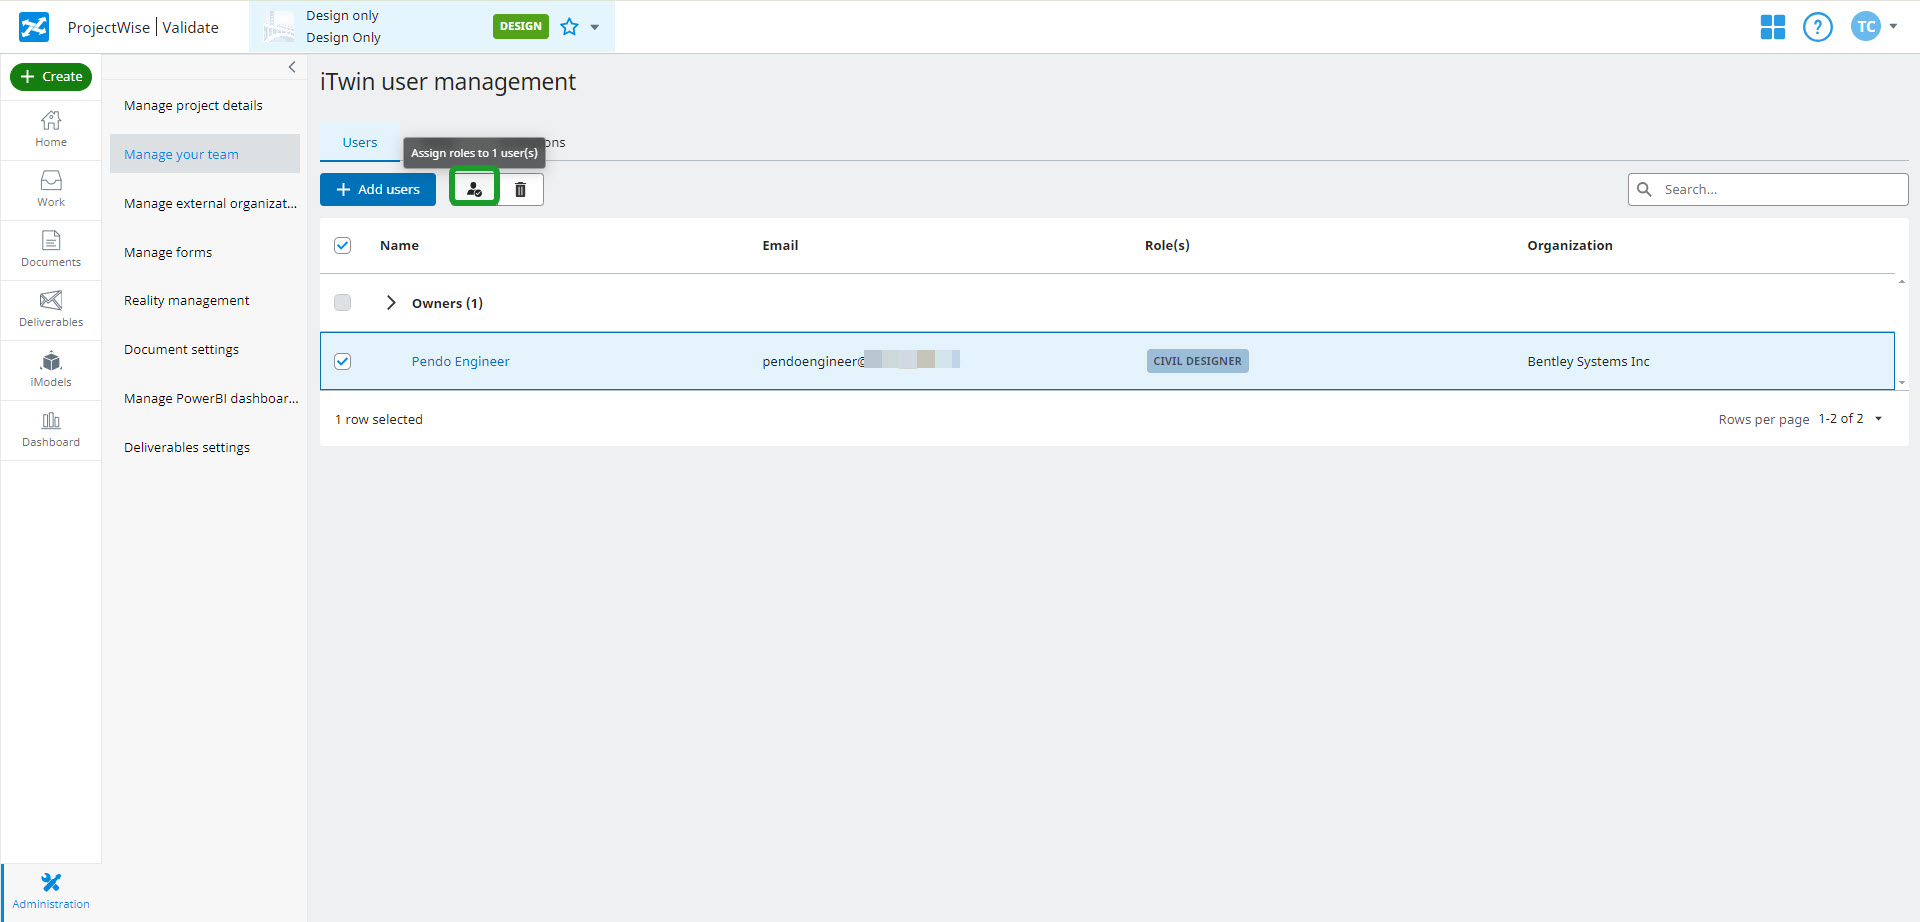Viewport: 1920px width, 922px height.
Task: Open Administration tools at the bottom left
Action: [51, 891]
